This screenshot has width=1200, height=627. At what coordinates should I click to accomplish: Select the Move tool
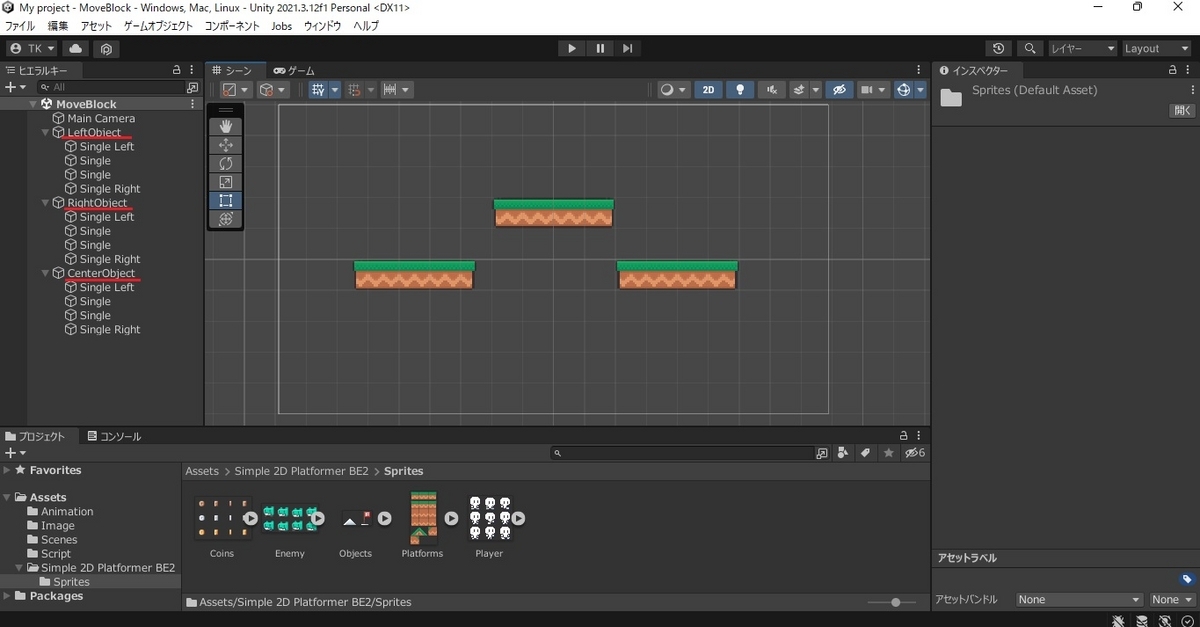pos(226,145)
